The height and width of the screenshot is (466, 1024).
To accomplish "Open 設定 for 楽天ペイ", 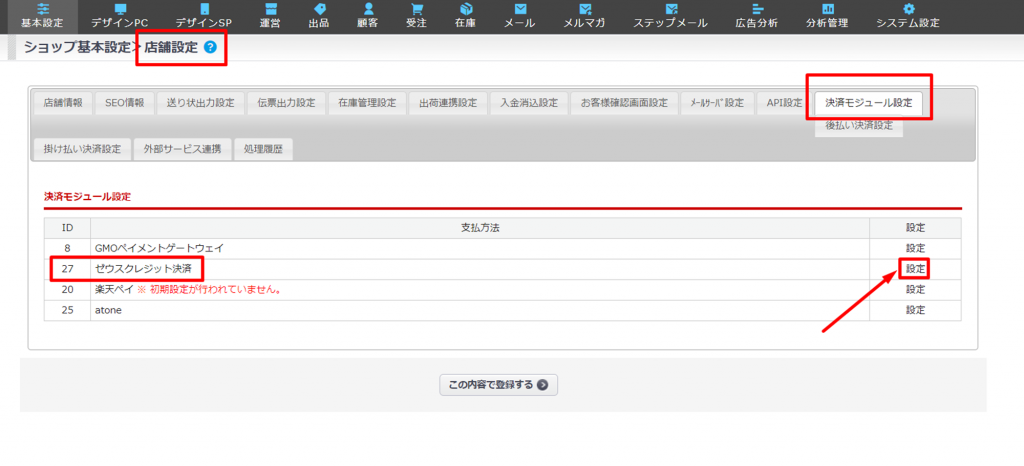I will tap(915, 289).
